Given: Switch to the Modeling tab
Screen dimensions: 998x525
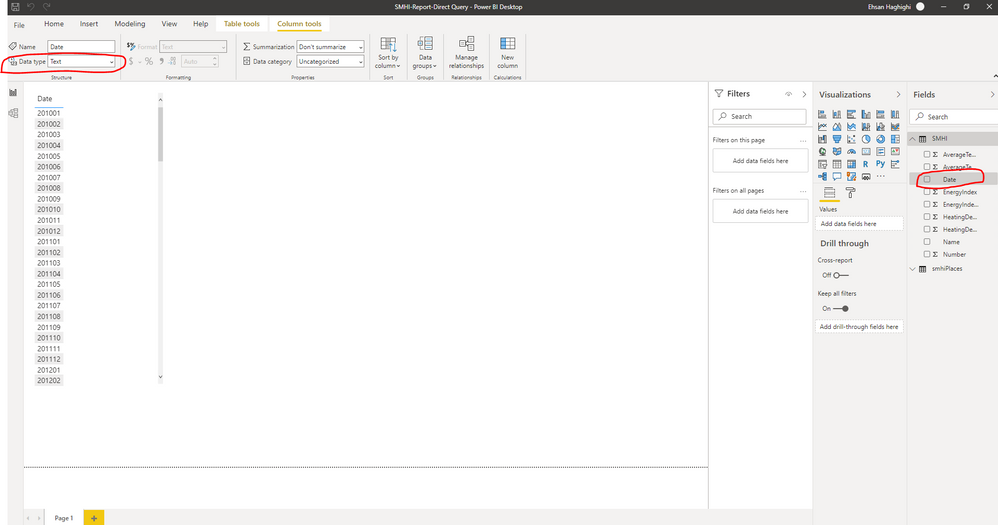Looking at the screenshot, I should pyautogui.click(x=130, y=24).
